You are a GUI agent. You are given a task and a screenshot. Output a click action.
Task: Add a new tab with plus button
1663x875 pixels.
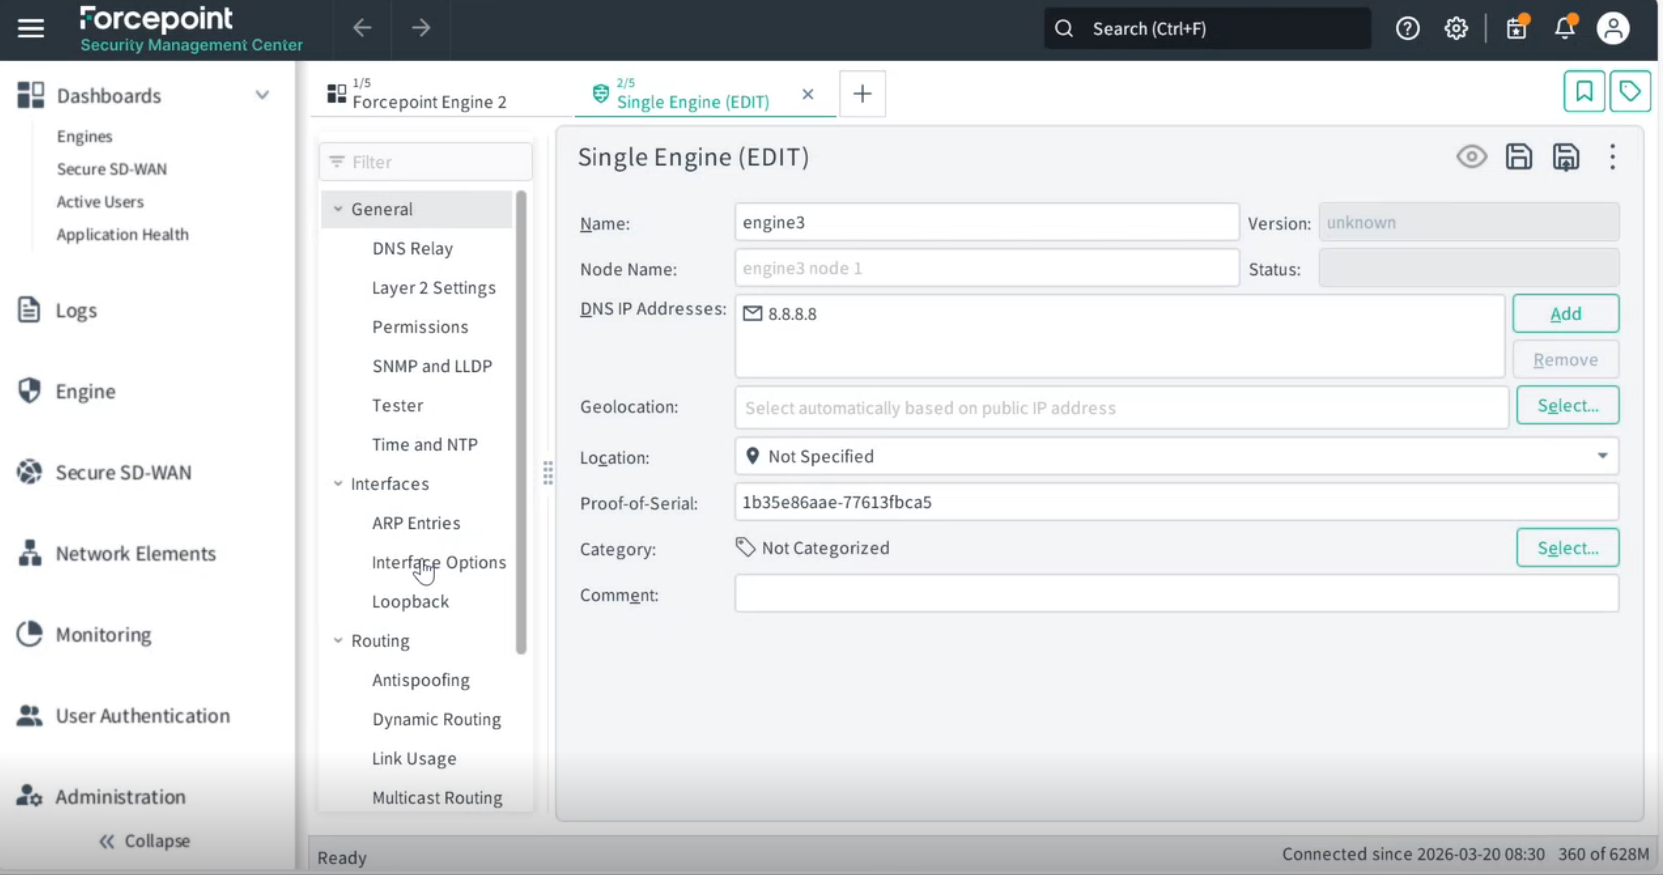[862, 94]
